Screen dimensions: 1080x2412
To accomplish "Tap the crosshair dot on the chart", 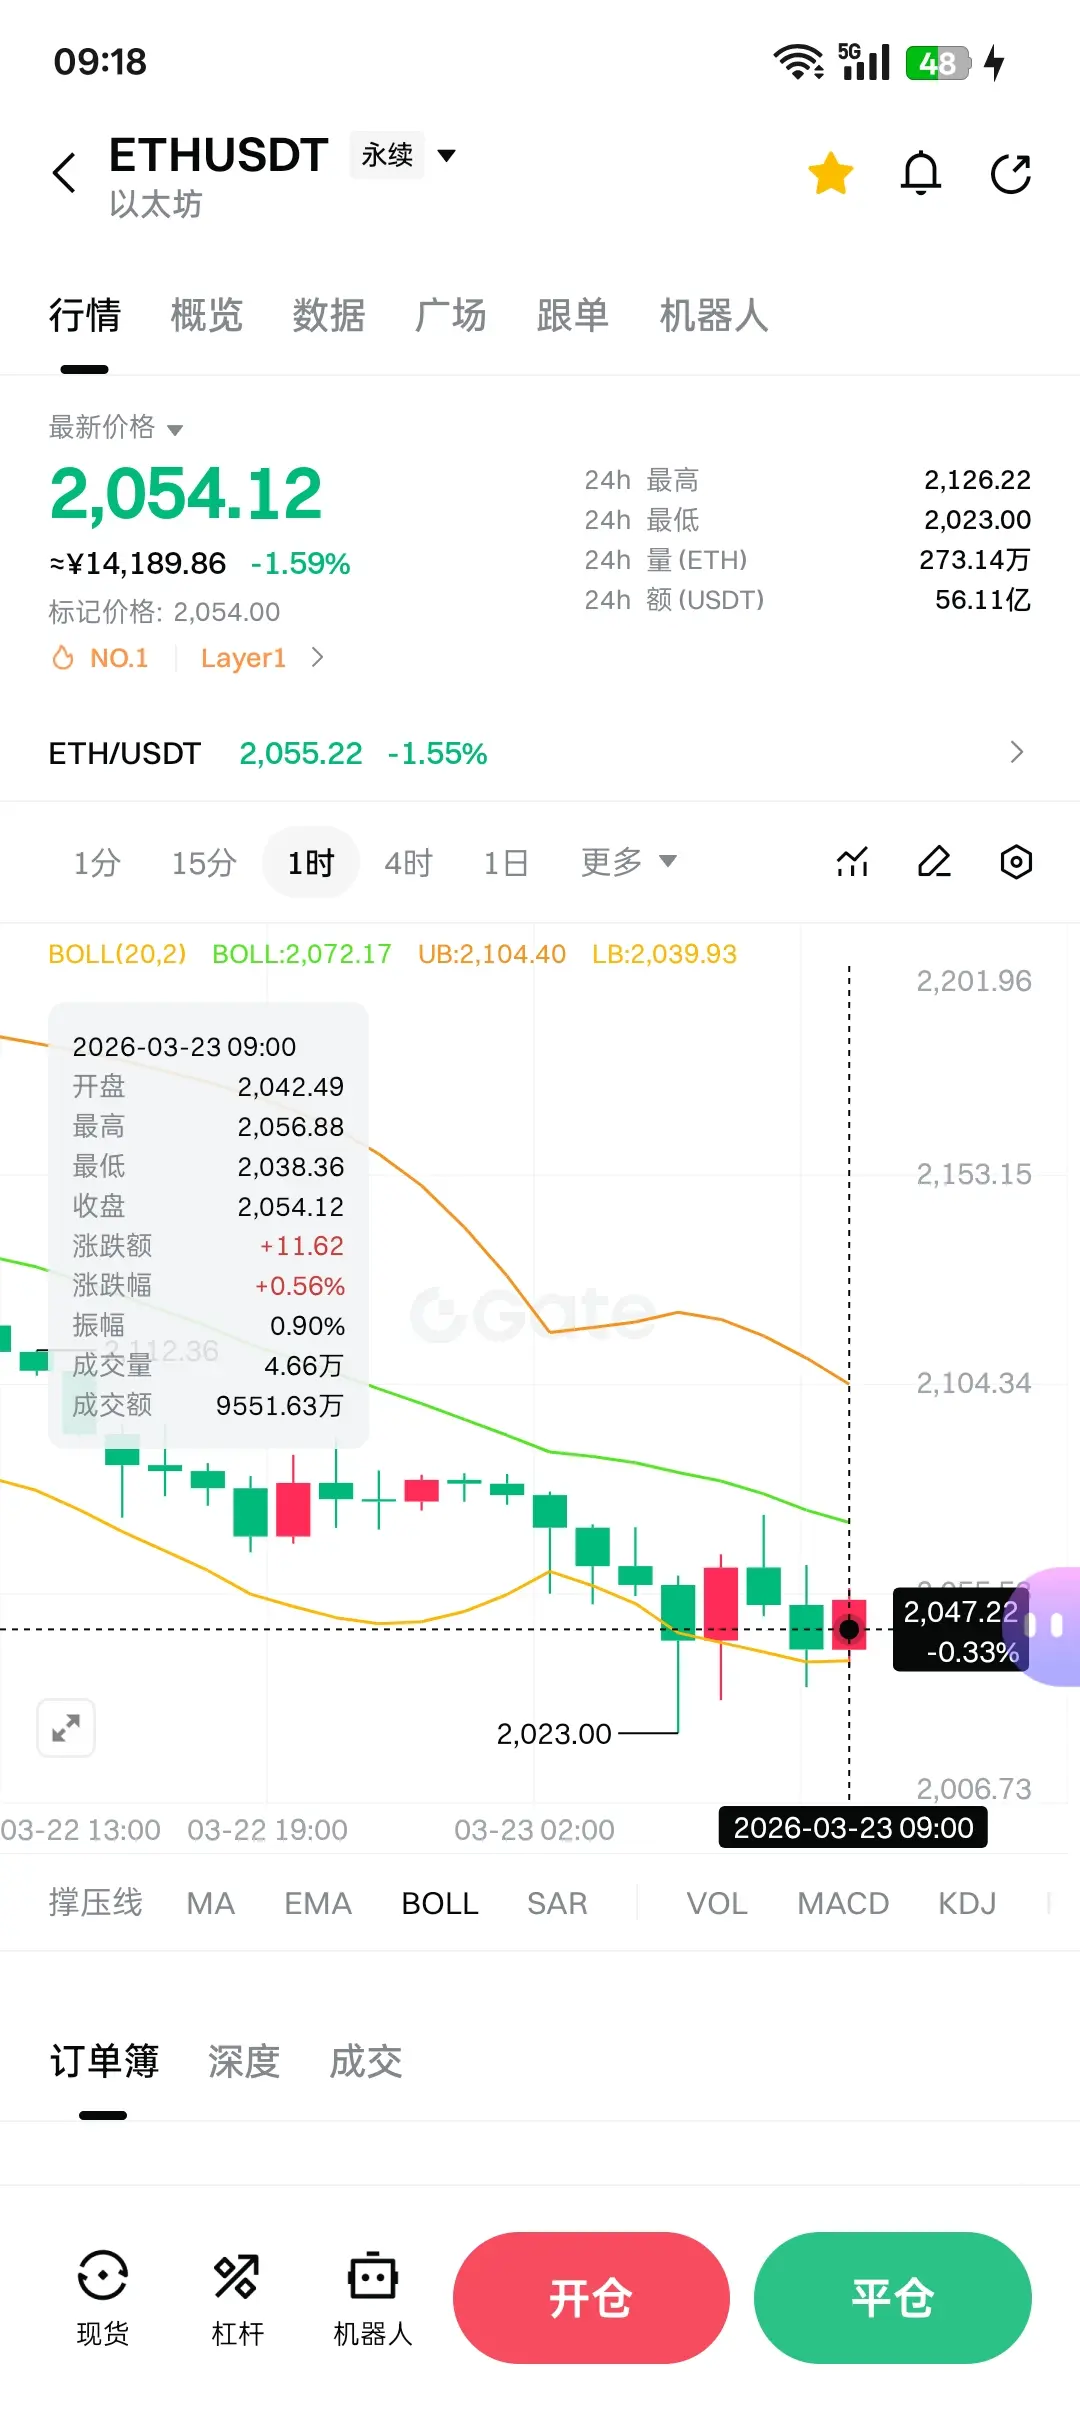I will 849,1629.
